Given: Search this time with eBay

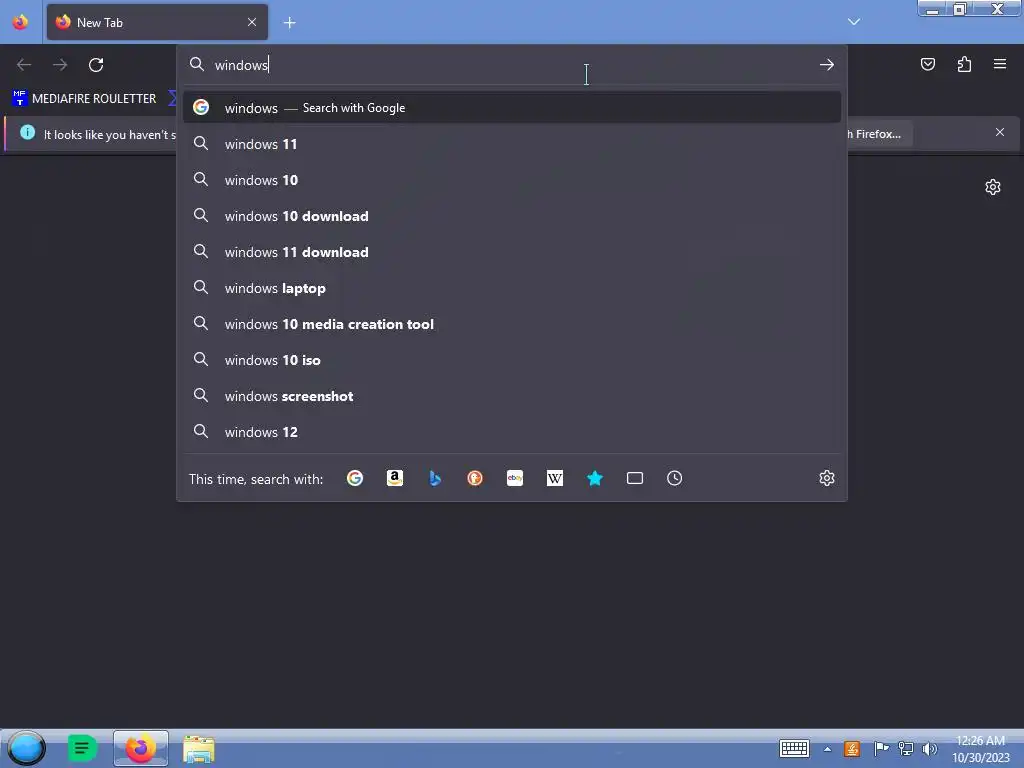Looking at the screenshot, I should click(x=515, y=478).
